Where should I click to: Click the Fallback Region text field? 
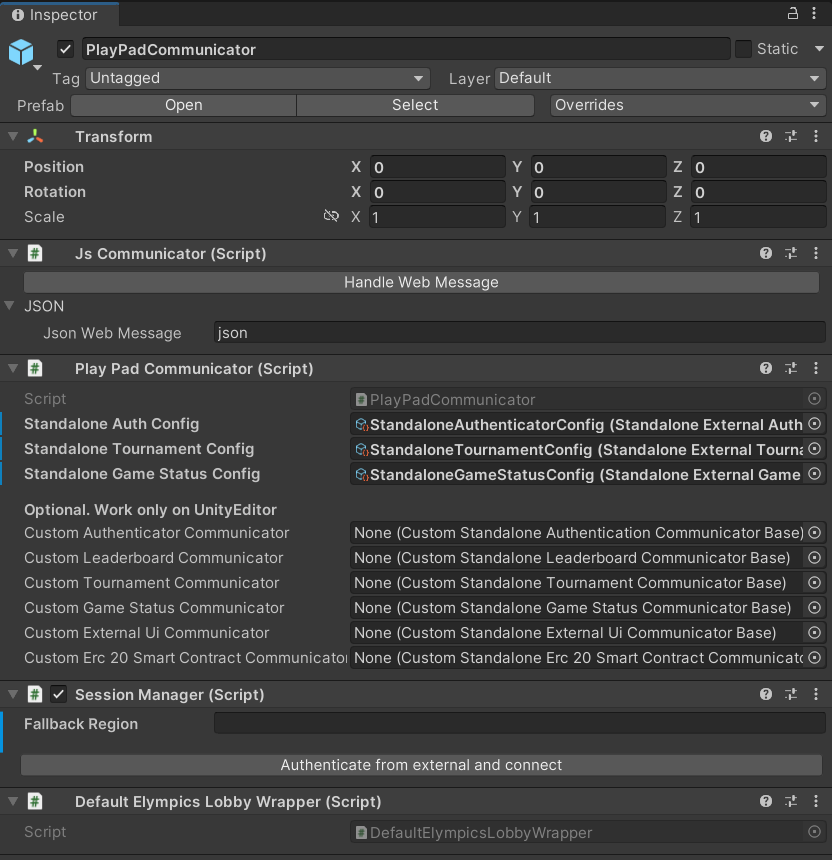[519, 723]
